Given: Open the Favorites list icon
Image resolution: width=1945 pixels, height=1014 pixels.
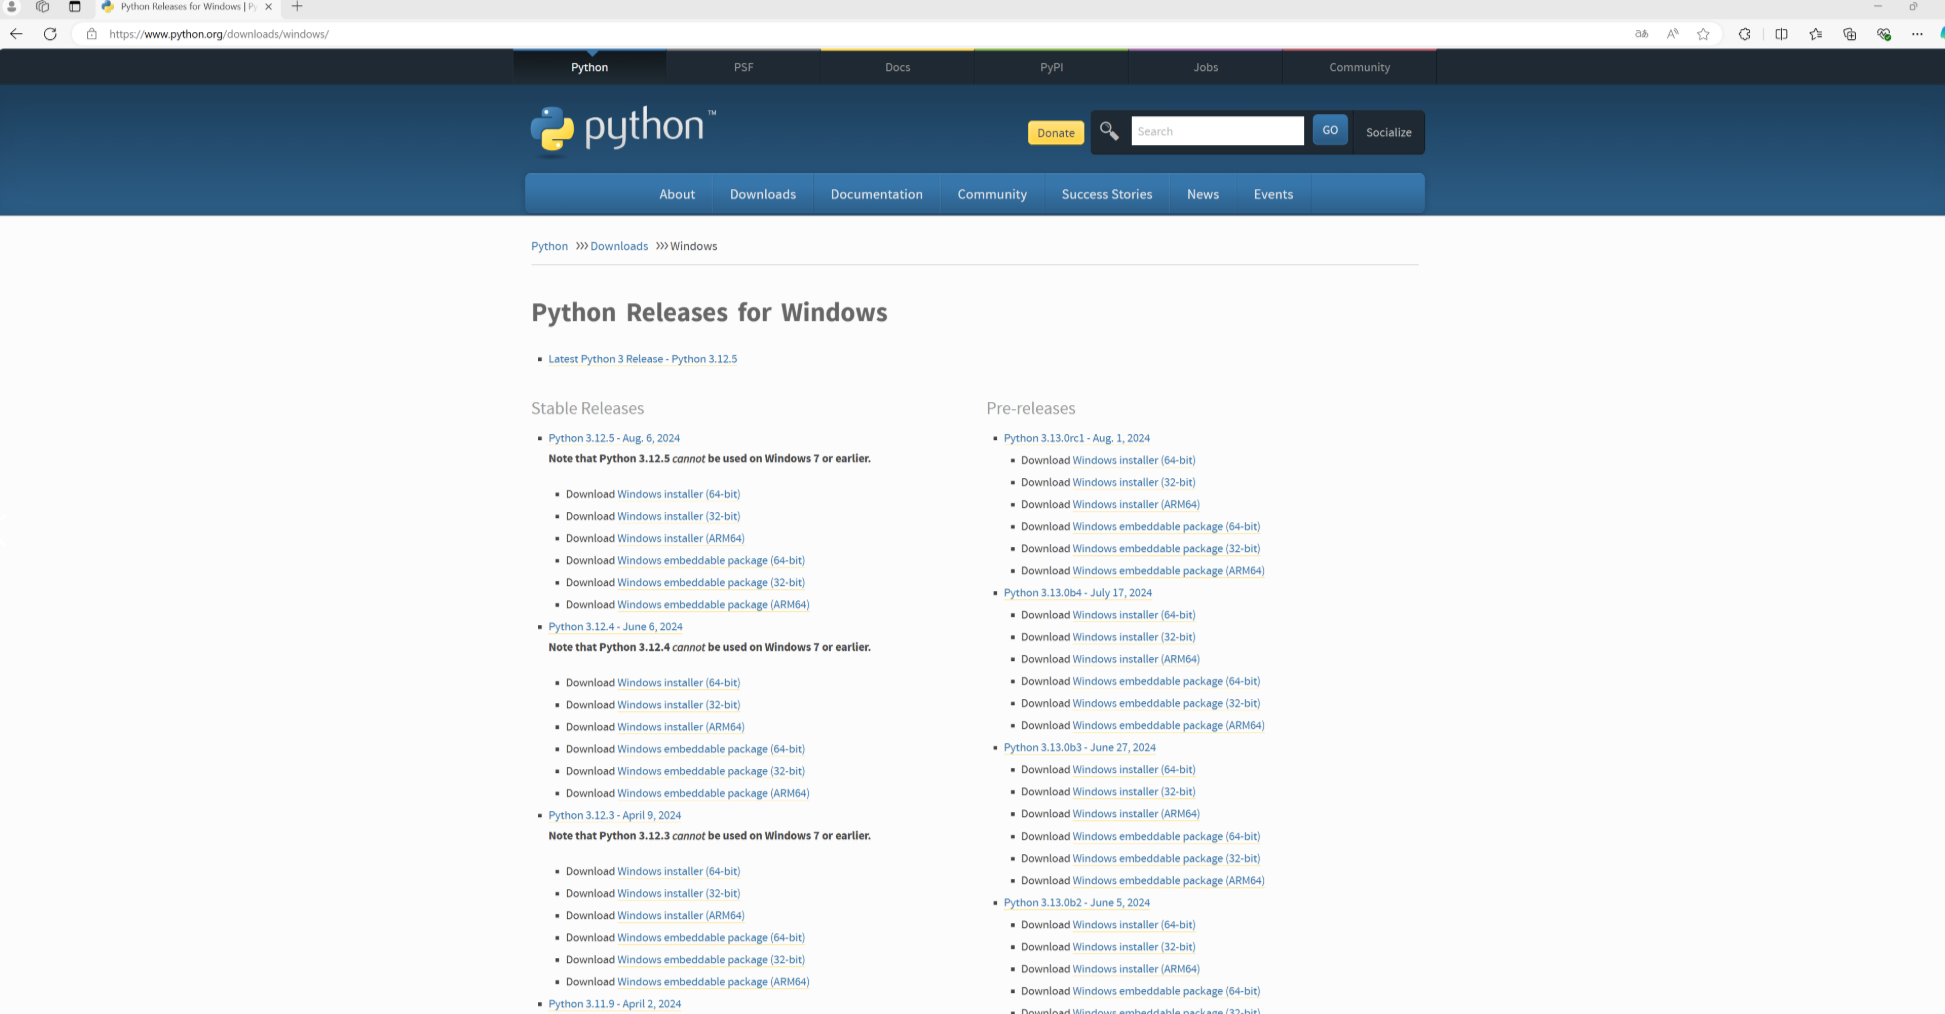Looking at the screenshot, I should (1815, 34).
